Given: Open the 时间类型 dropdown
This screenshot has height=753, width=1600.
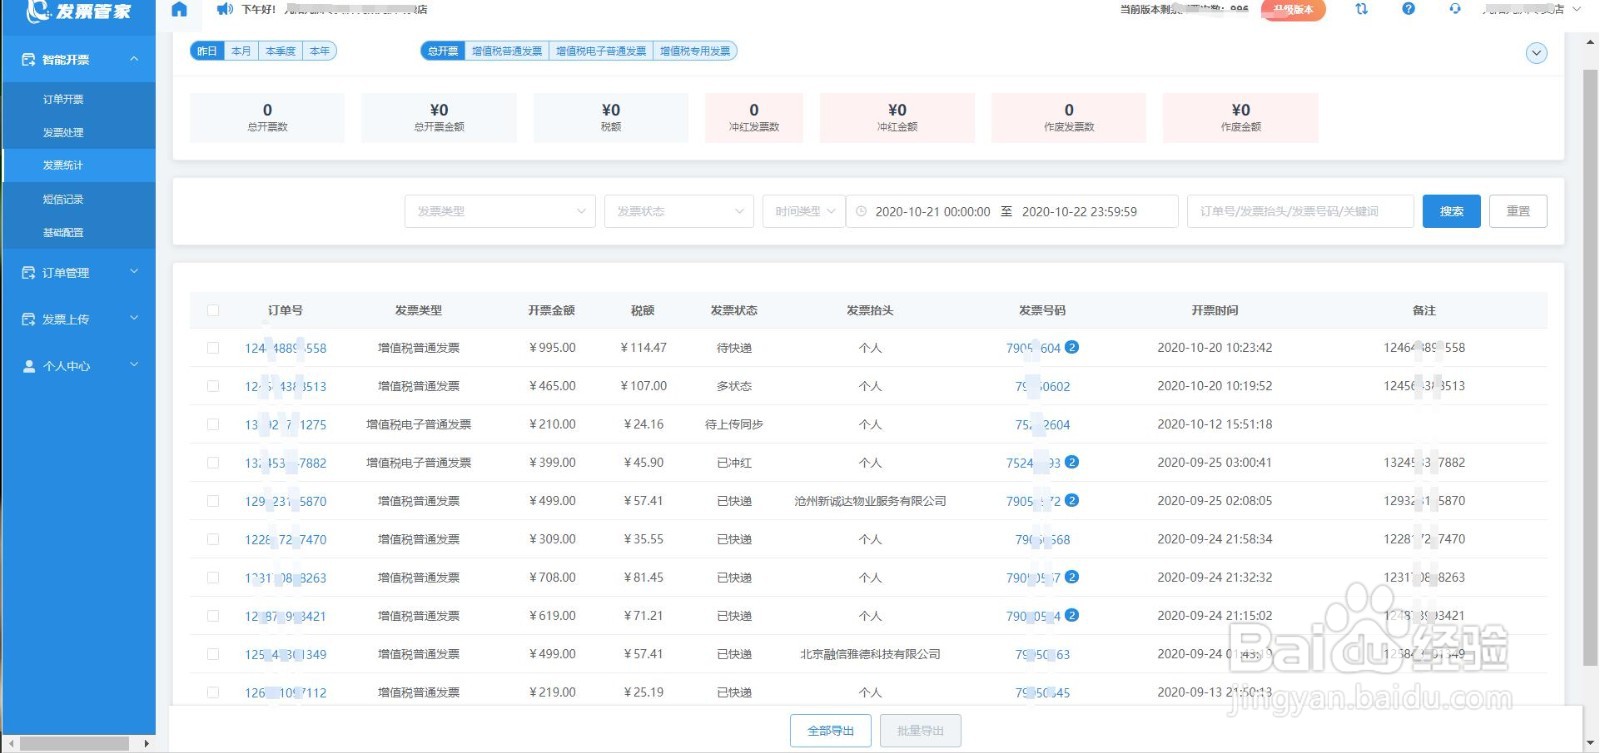Looking at the screenshot, I should 804,211.
